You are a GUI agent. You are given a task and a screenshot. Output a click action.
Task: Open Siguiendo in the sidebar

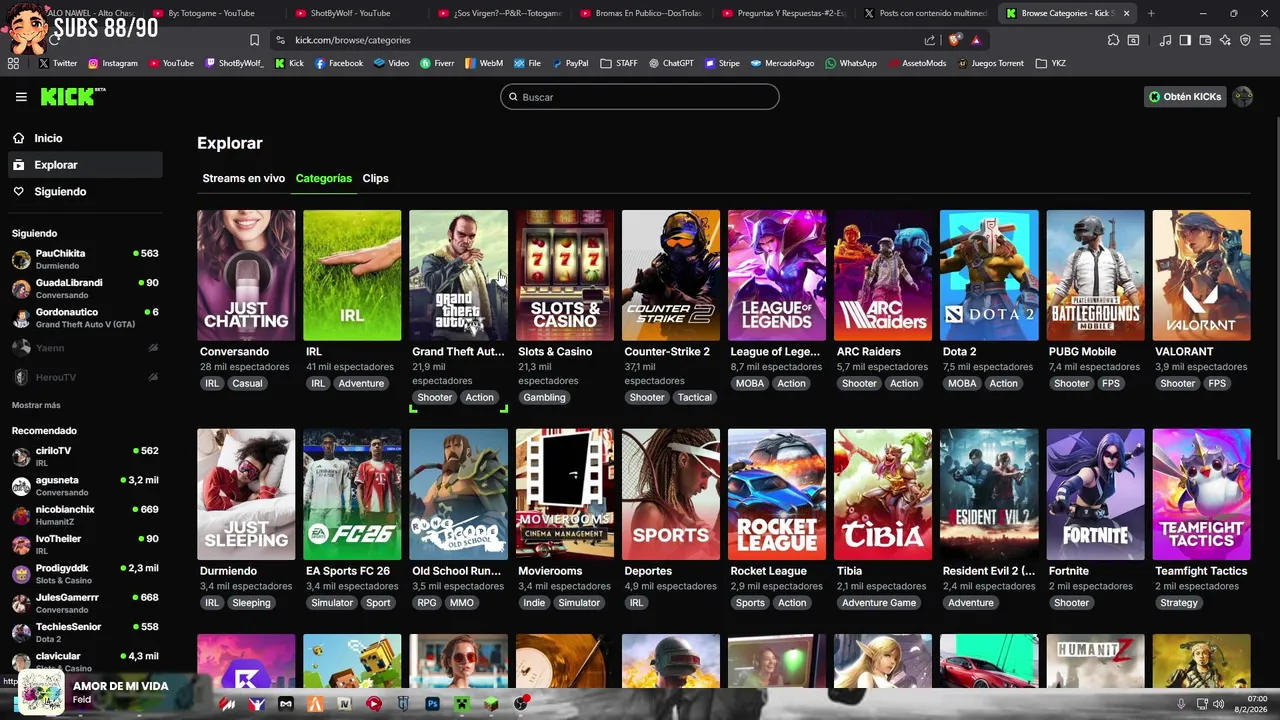[85, 191]
